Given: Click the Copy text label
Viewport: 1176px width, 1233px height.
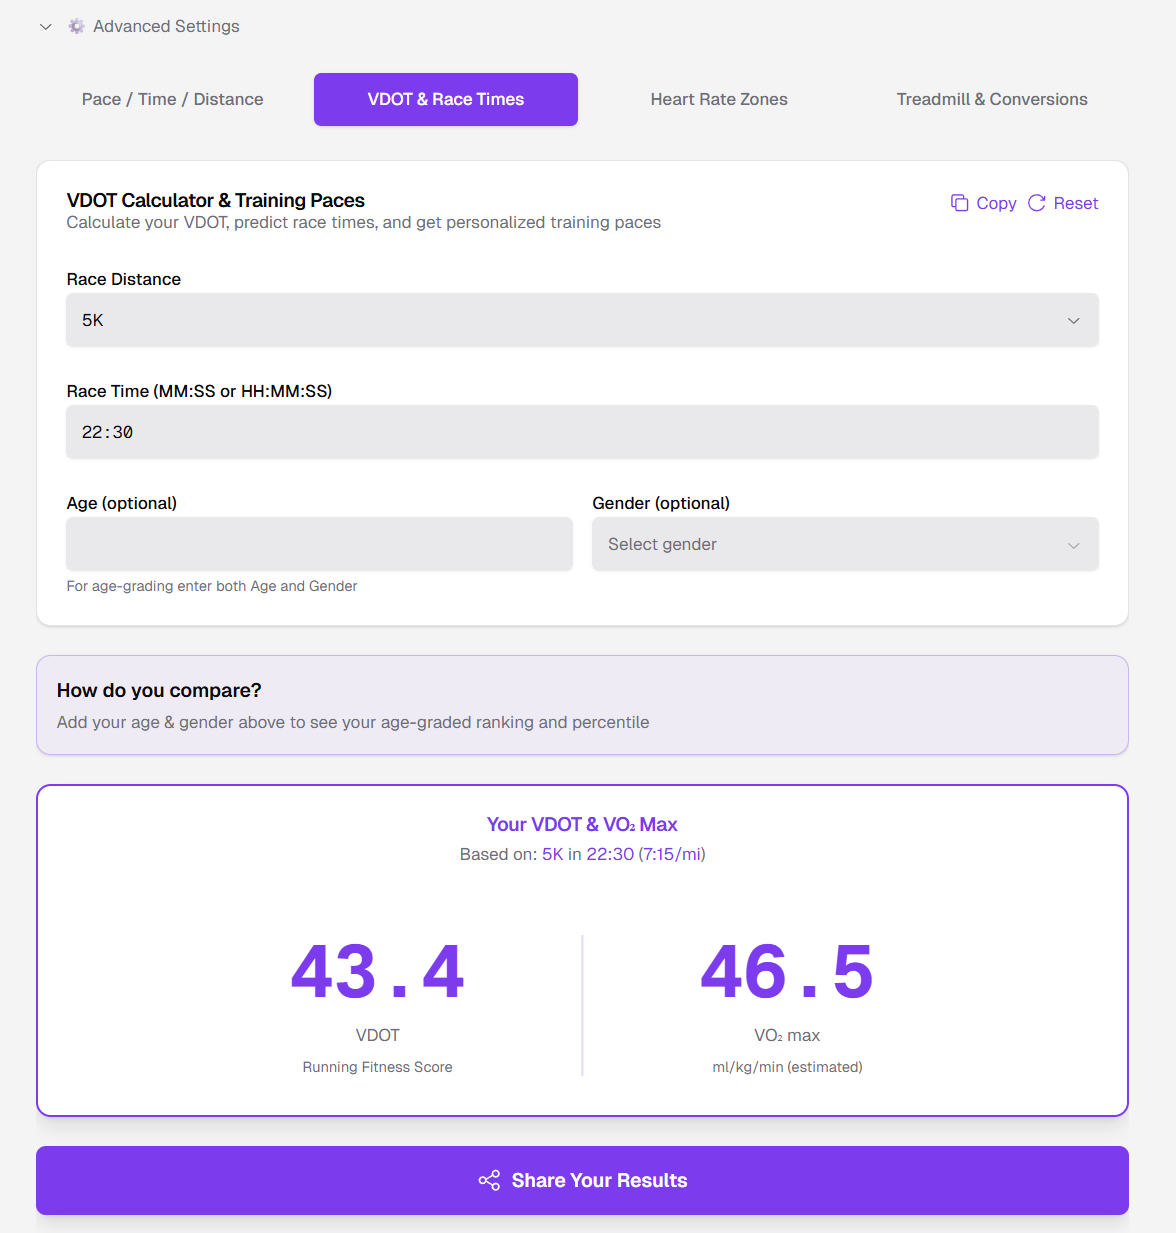Looking at the screenshot, I should coord(996,203).
